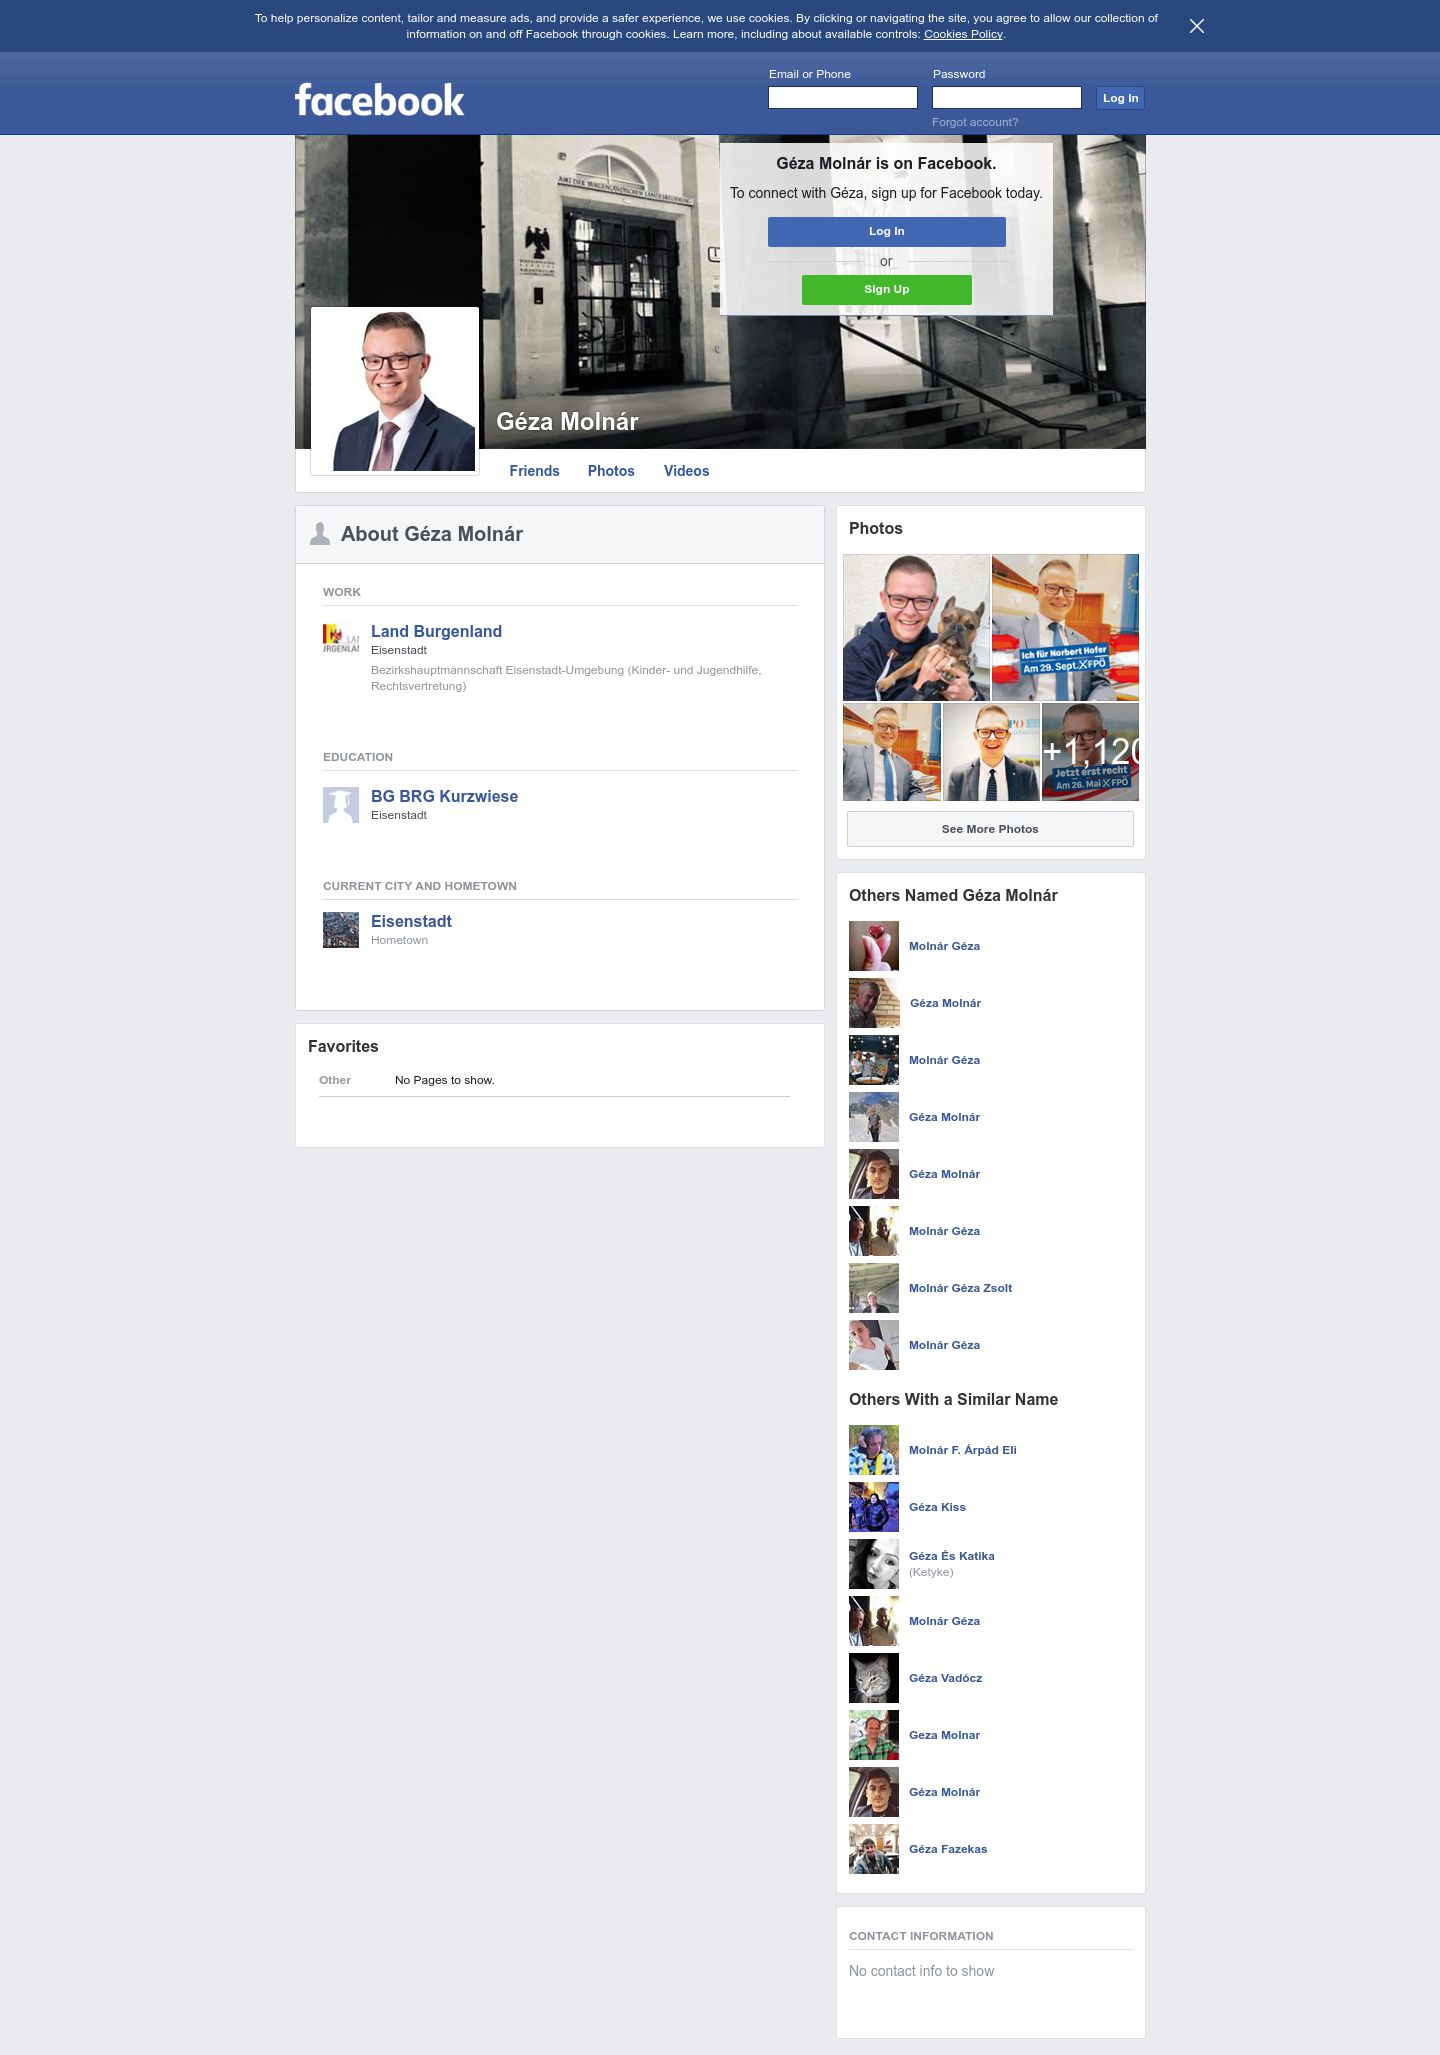The height and width of the screenshot is (2055, 1440).
Task: Focus the Email or Phone field
Action: 843,97
